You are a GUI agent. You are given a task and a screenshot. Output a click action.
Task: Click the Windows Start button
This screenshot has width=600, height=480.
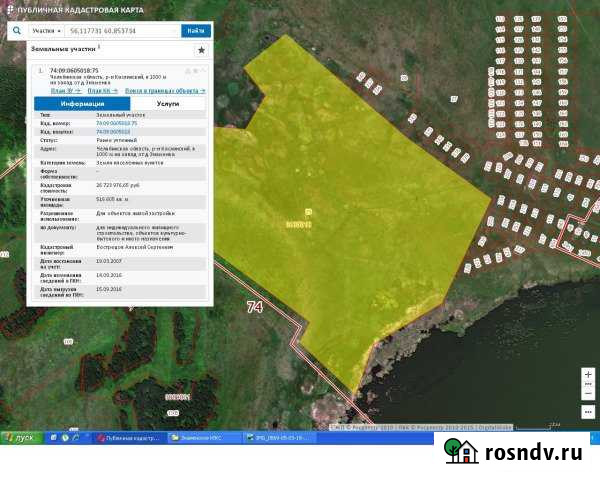[x=19, y=437]
